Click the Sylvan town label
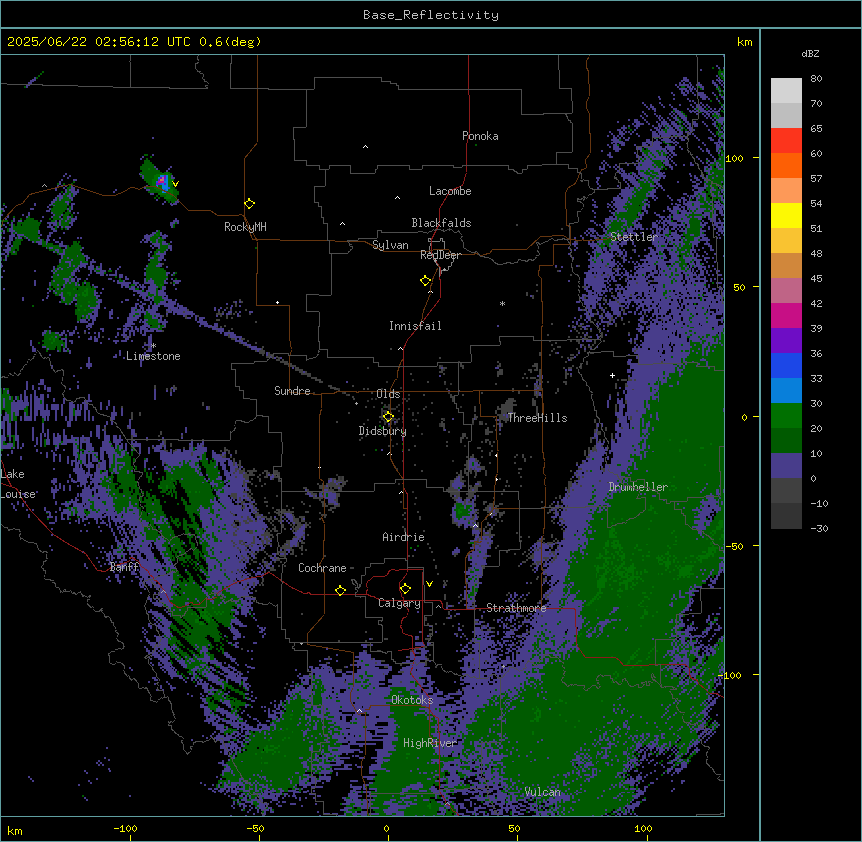The image size is (862, 842). 390,245
